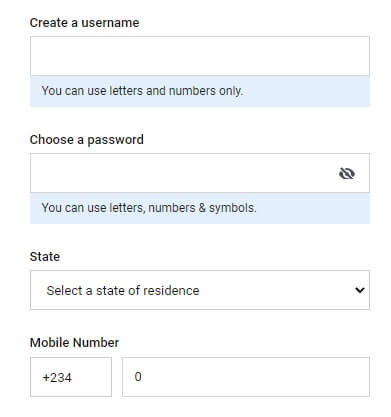Click the State field label
The height and width of the screenshot is (417, 391).
[x=45, y=257]
